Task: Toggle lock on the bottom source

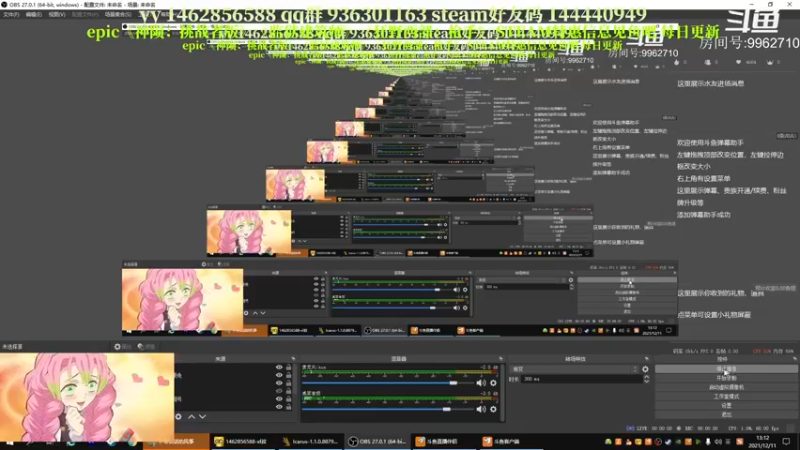Action: [x=289, y=407]
